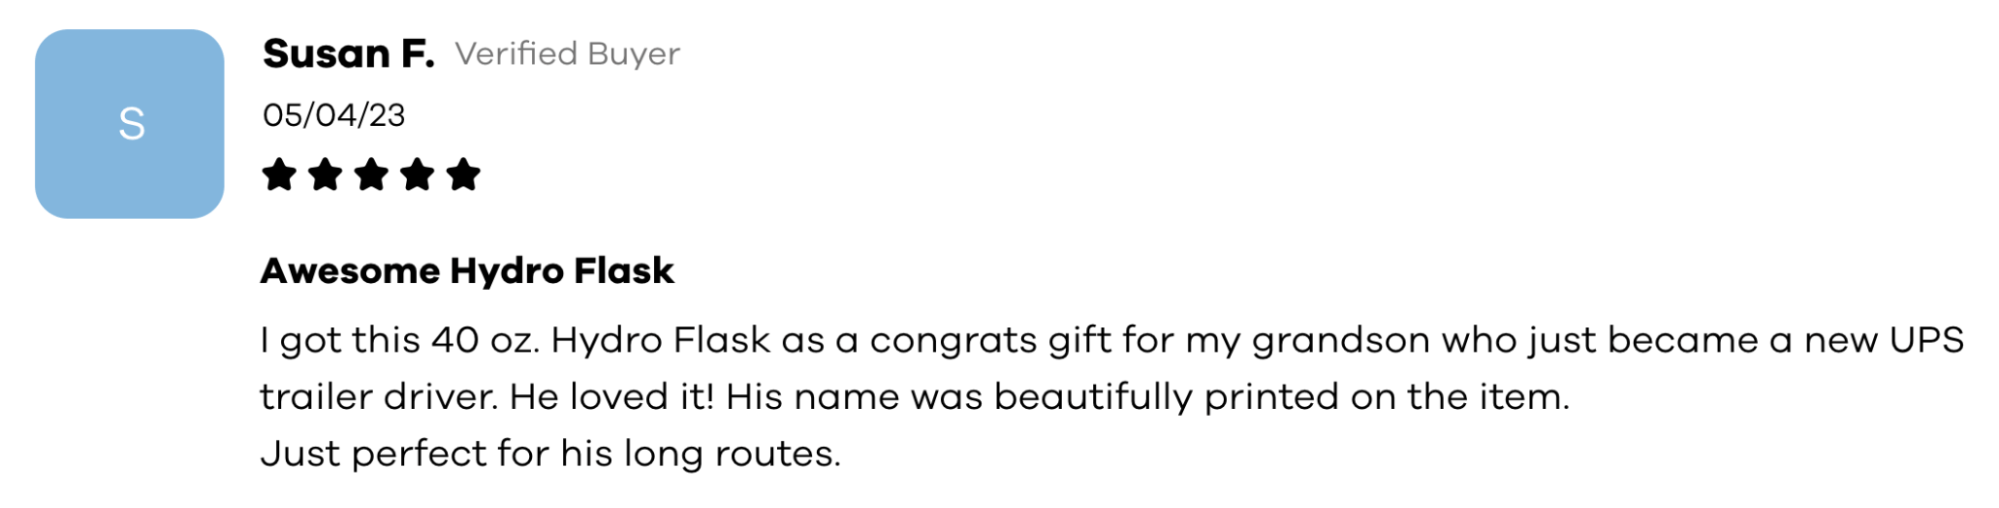The width and height of the screenshot is (1999, 508).
Task: Click the blue S avatar tile
Action: [130, 124]
